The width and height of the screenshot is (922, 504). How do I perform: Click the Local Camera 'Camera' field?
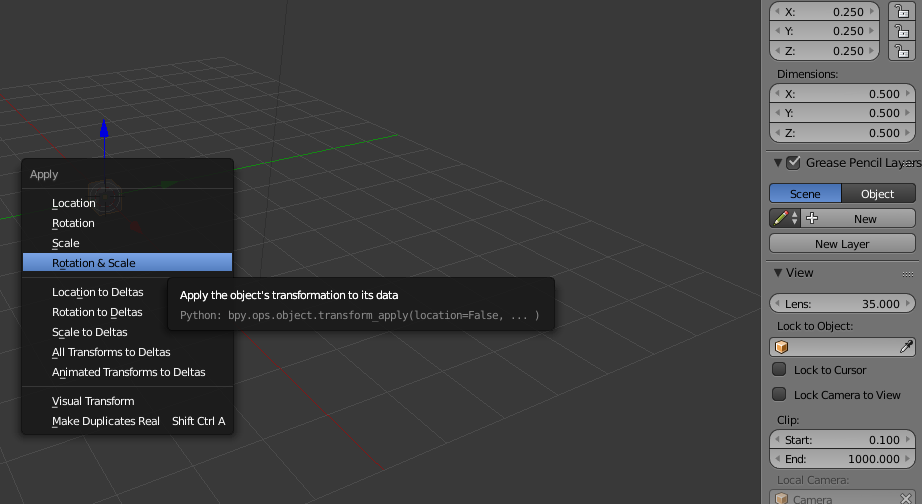(x=842, y=498)
